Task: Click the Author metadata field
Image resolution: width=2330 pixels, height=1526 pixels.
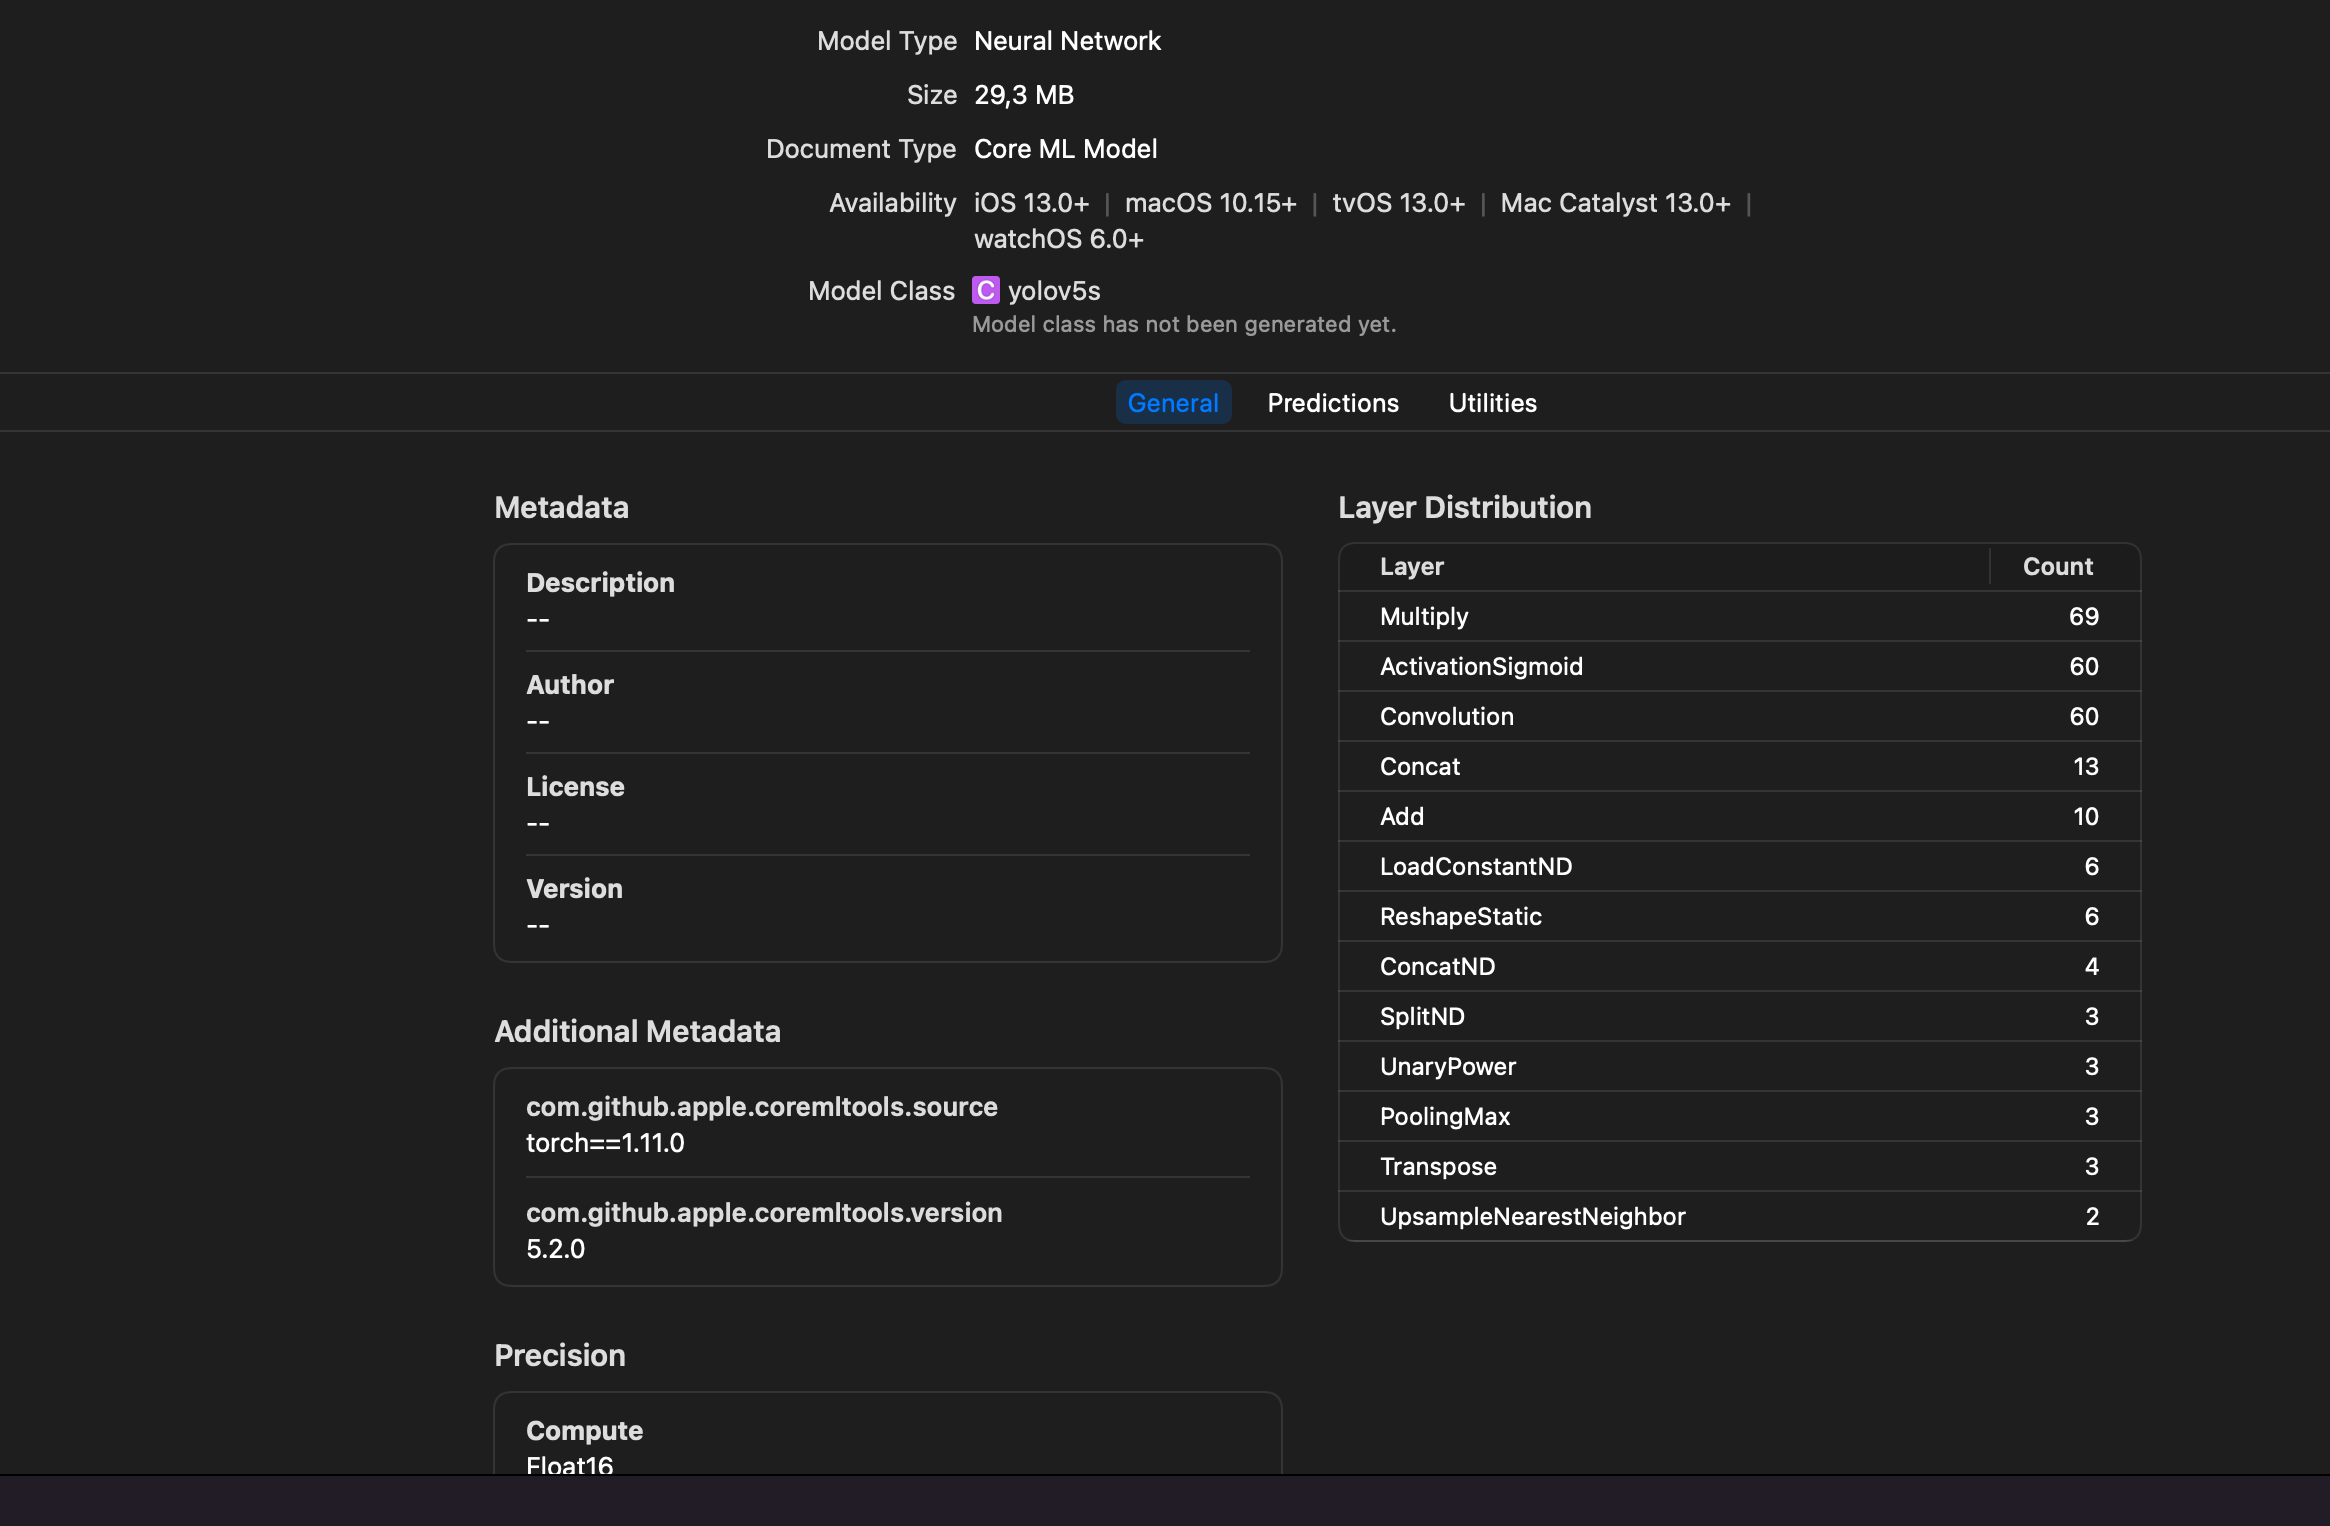Action: pos(886,700)
